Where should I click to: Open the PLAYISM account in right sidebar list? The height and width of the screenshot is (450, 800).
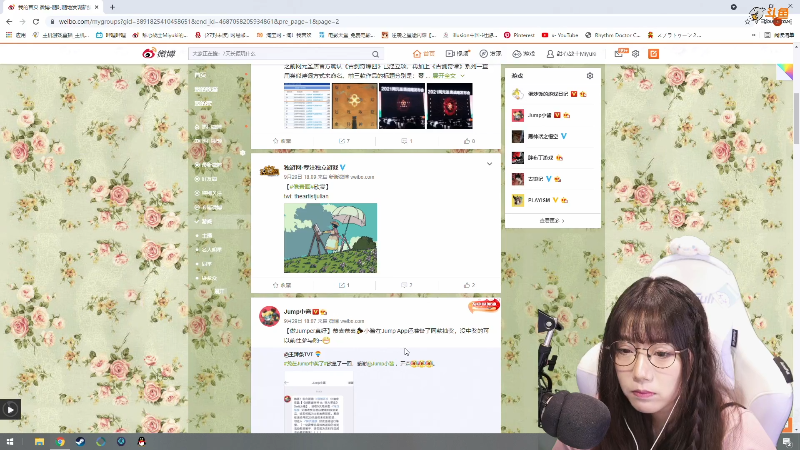point(540,200)
